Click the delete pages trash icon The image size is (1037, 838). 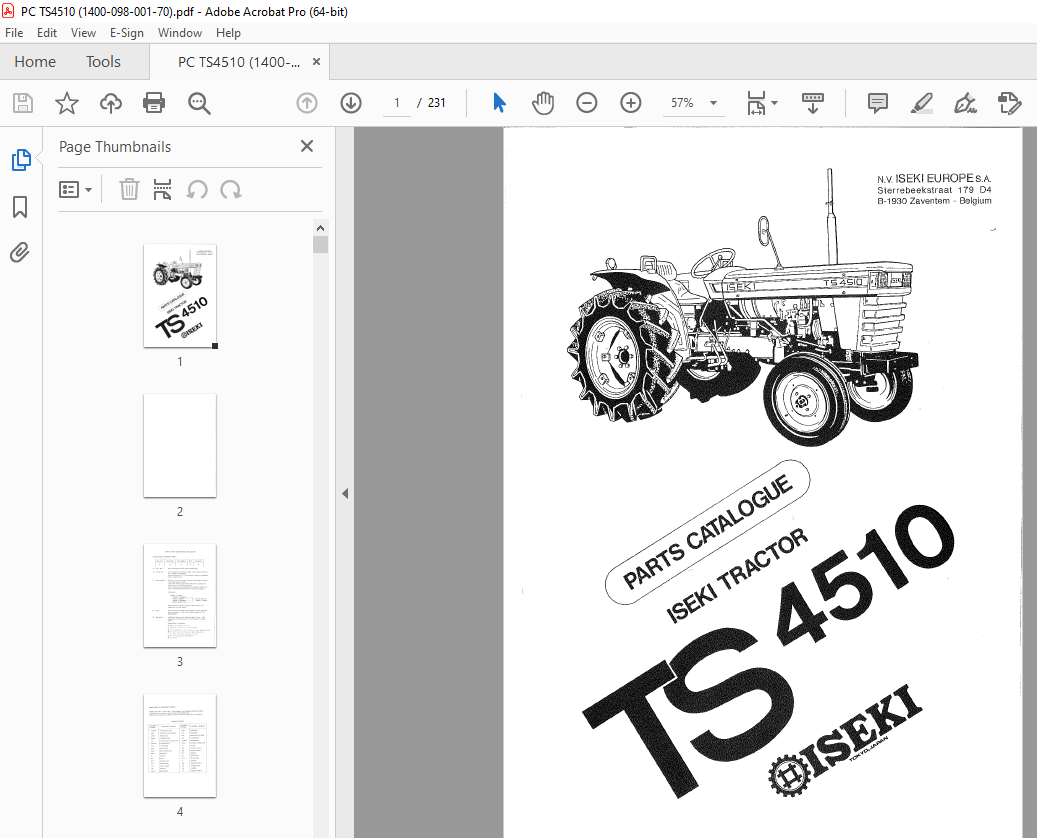pyautogui.click(x=129, y=190)
